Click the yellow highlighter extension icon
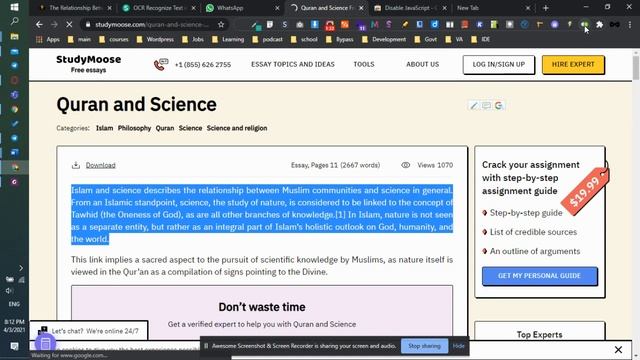 [404, 24]
